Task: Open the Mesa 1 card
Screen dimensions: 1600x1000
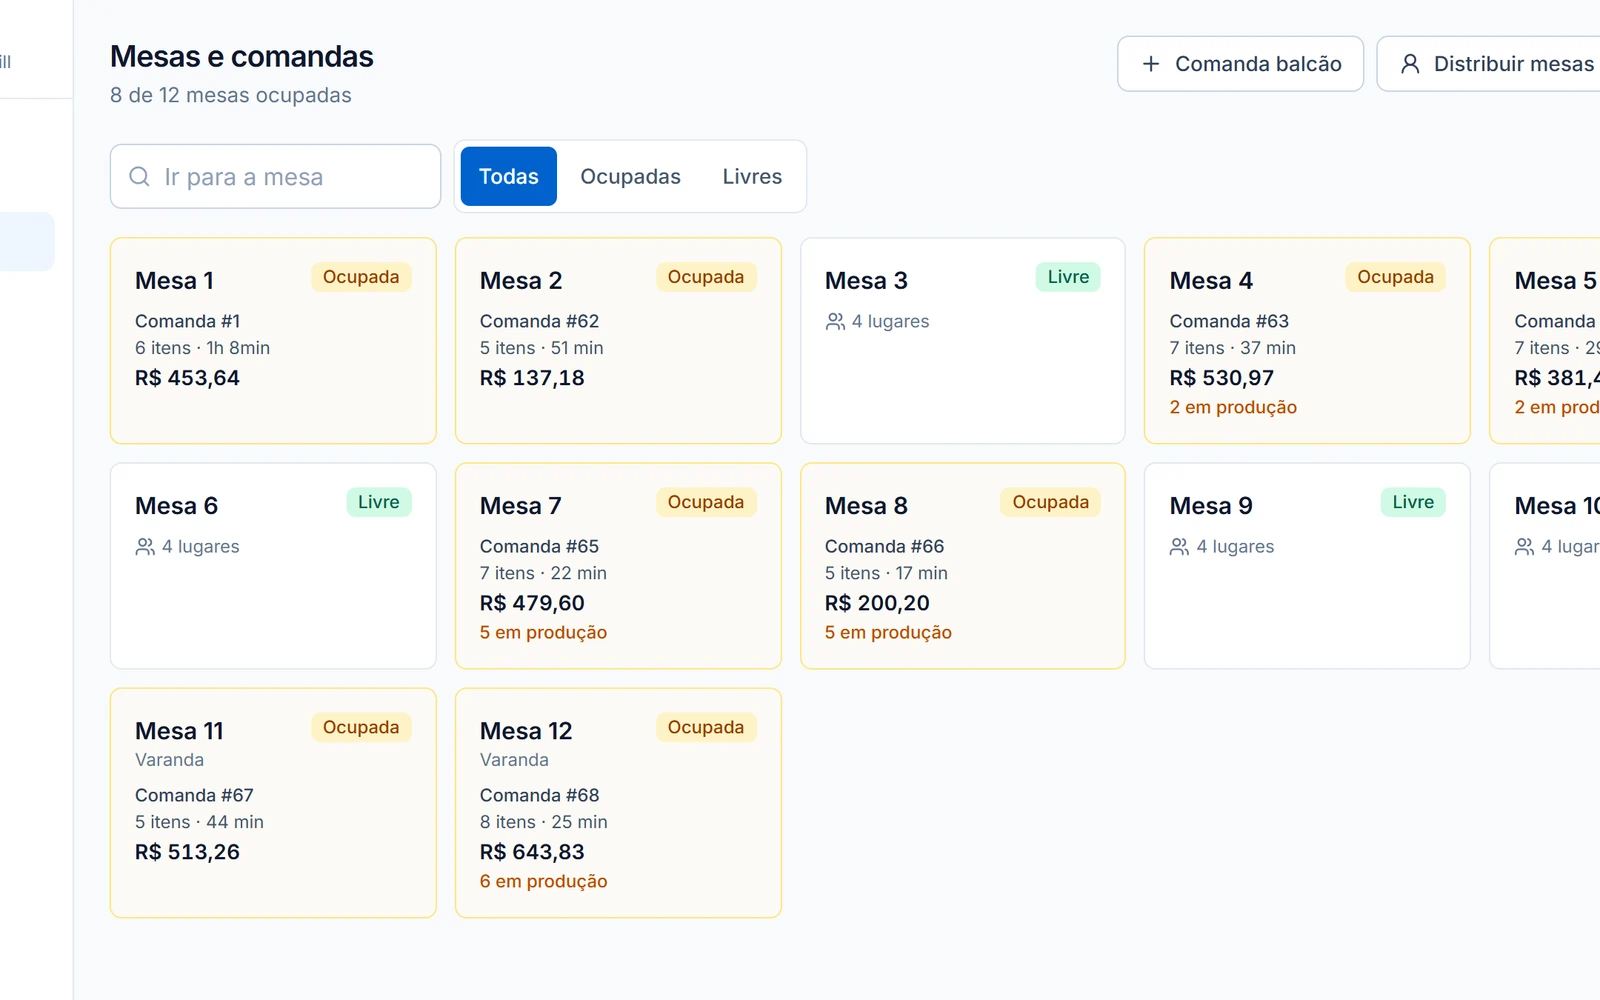Action: [x=273, y=340]
